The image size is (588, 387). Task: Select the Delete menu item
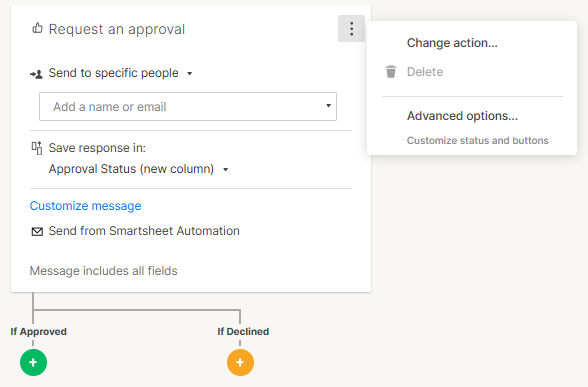pos(425,72)
